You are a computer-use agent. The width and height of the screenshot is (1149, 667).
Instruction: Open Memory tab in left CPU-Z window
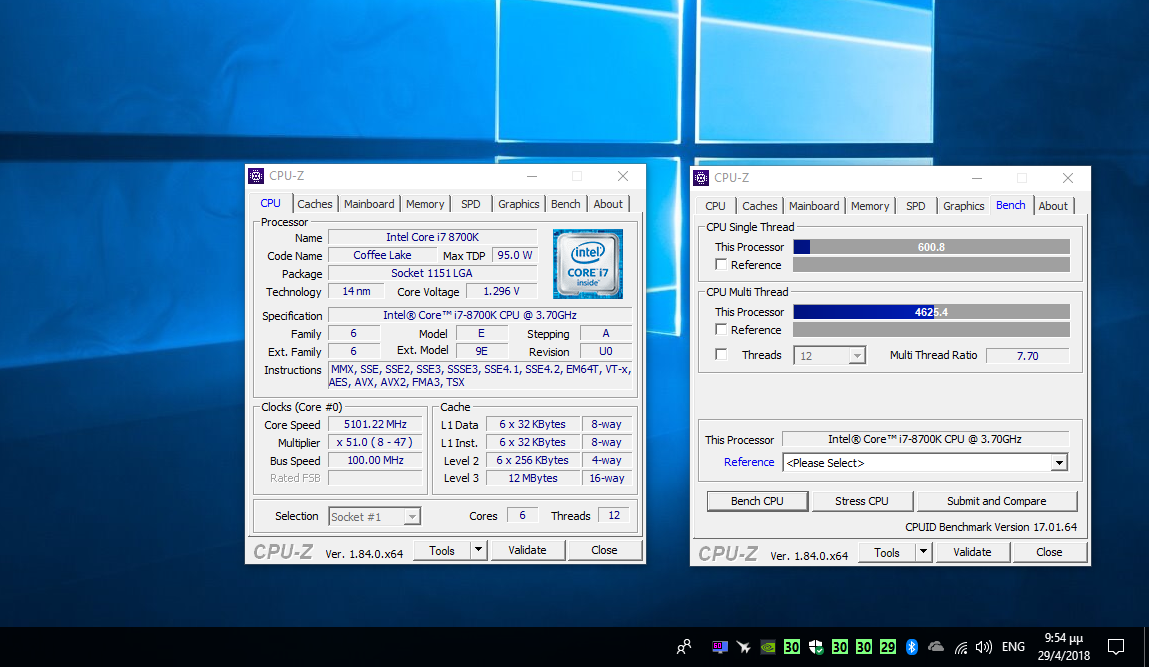pos(425,204)
